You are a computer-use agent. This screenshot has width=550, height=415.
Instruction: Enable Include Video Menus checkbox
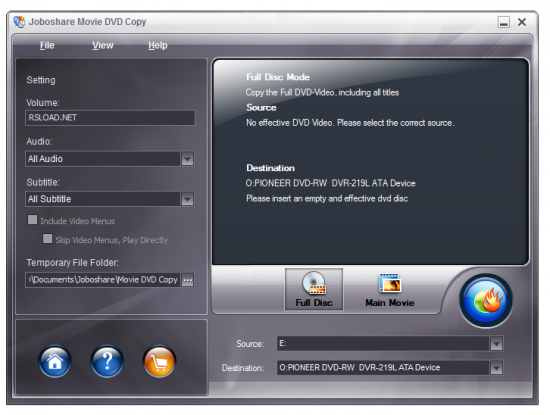32,220
